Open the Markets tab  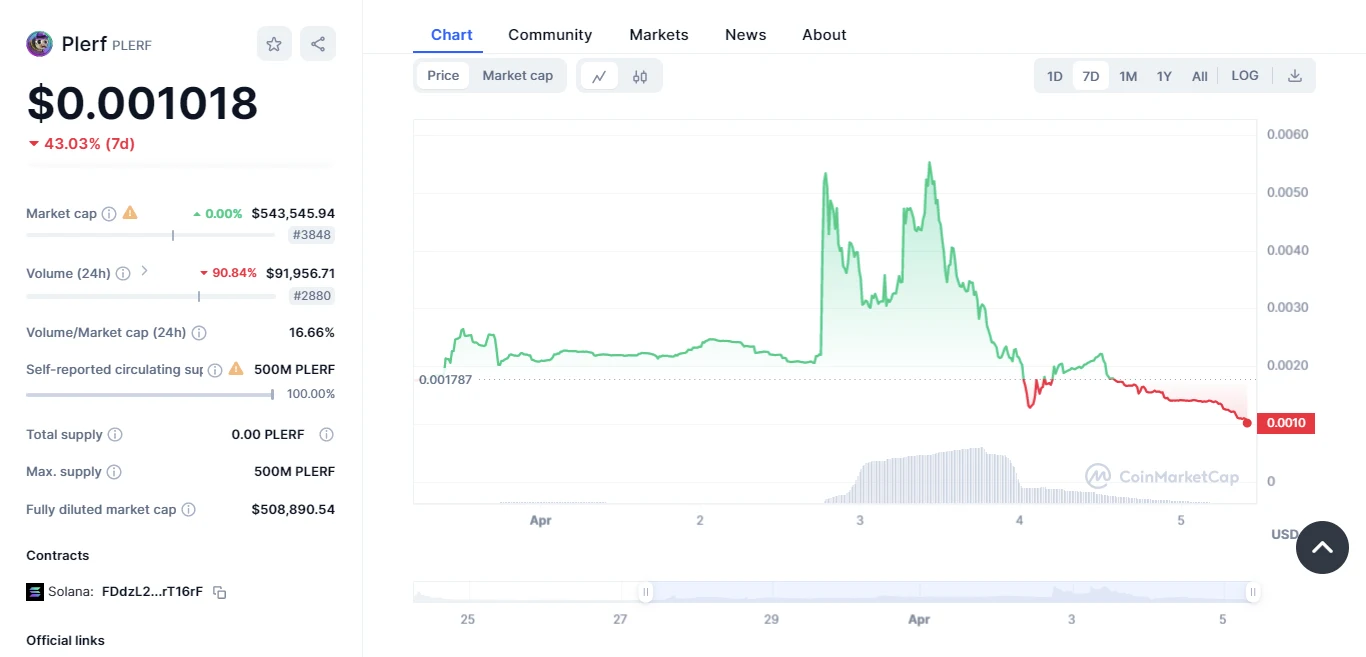[x=659, y=35]
